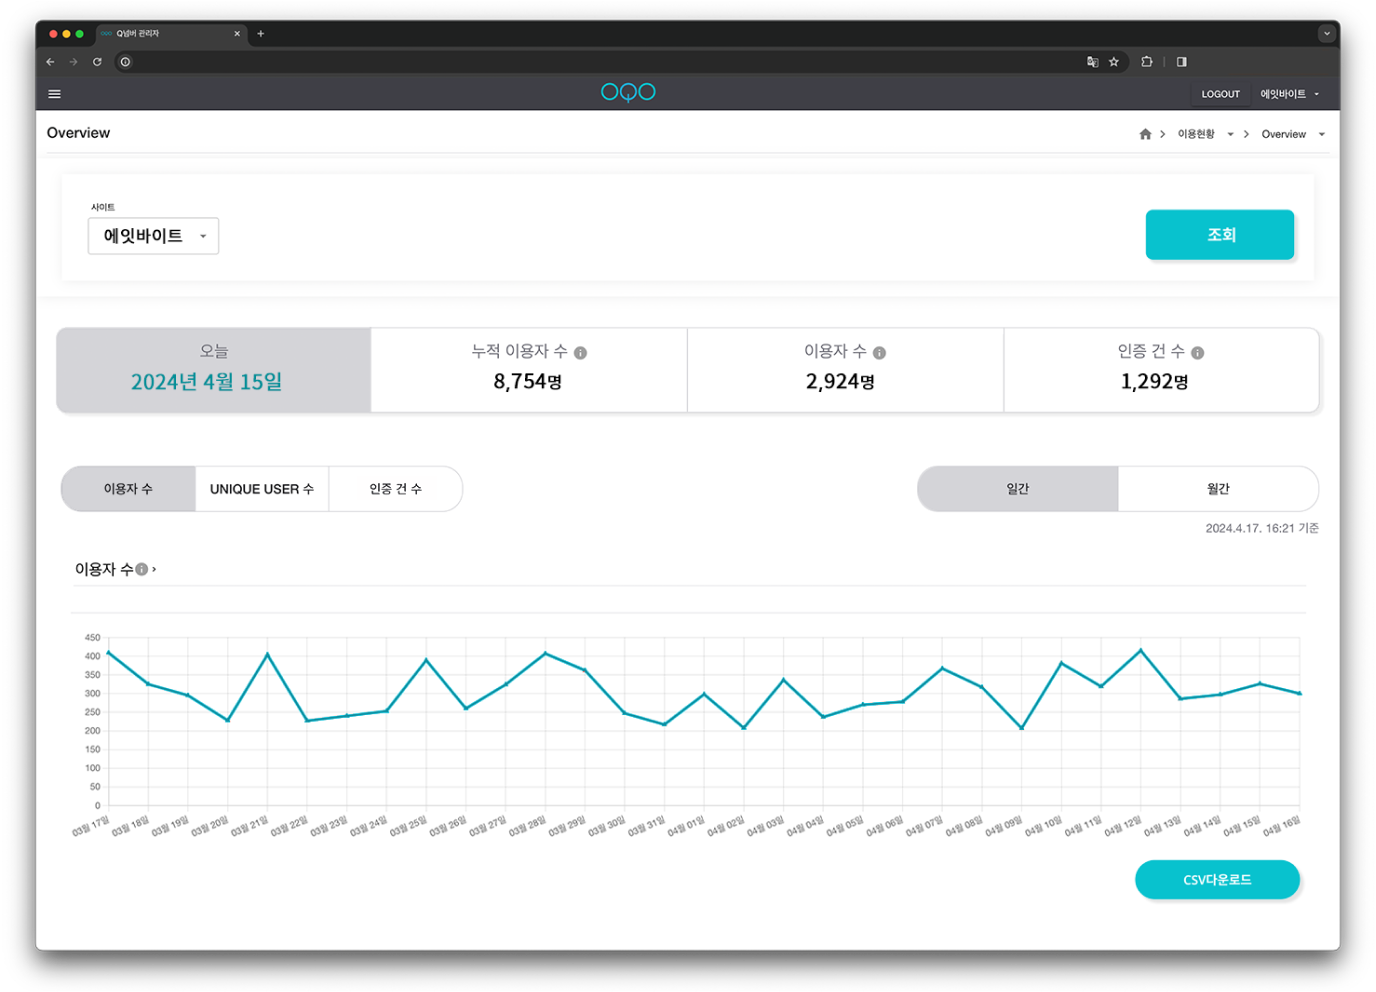Click info icon next to chart title 이용자 수
The image size is (1376, 992).
pos(142,570)
